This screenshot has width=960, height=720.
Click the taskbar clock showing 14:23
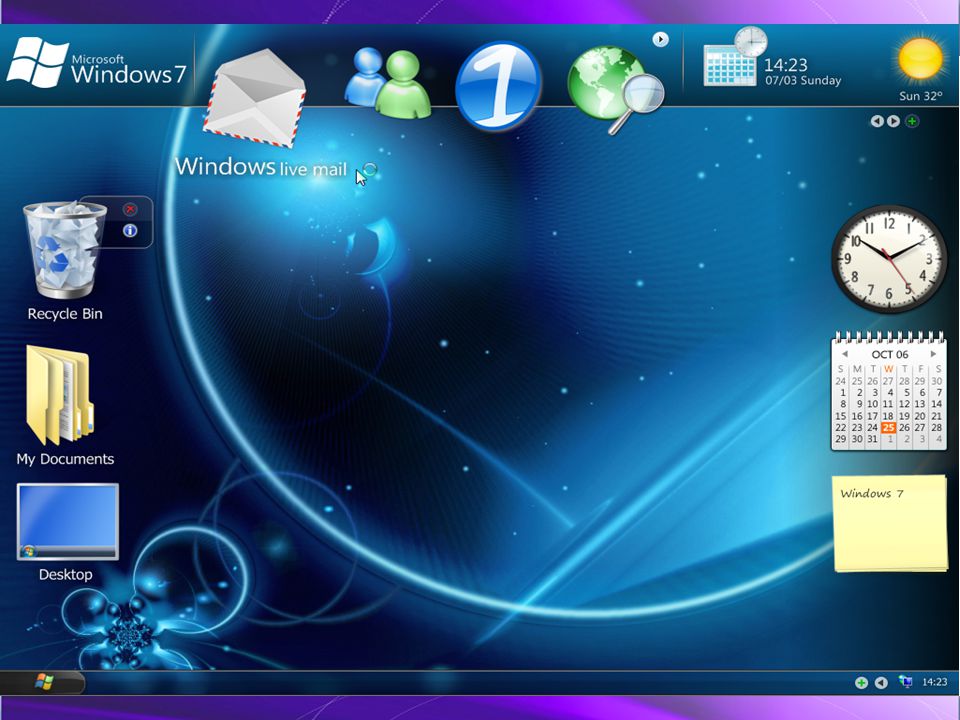pyautogui.click(x=934, y=682)
